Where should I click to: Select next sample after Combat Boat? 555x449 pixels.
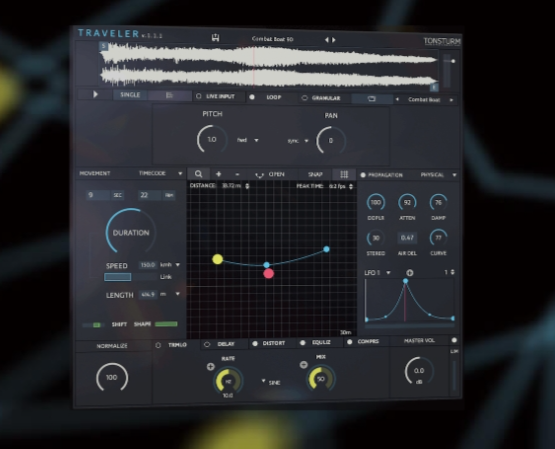tap(451, 100)
